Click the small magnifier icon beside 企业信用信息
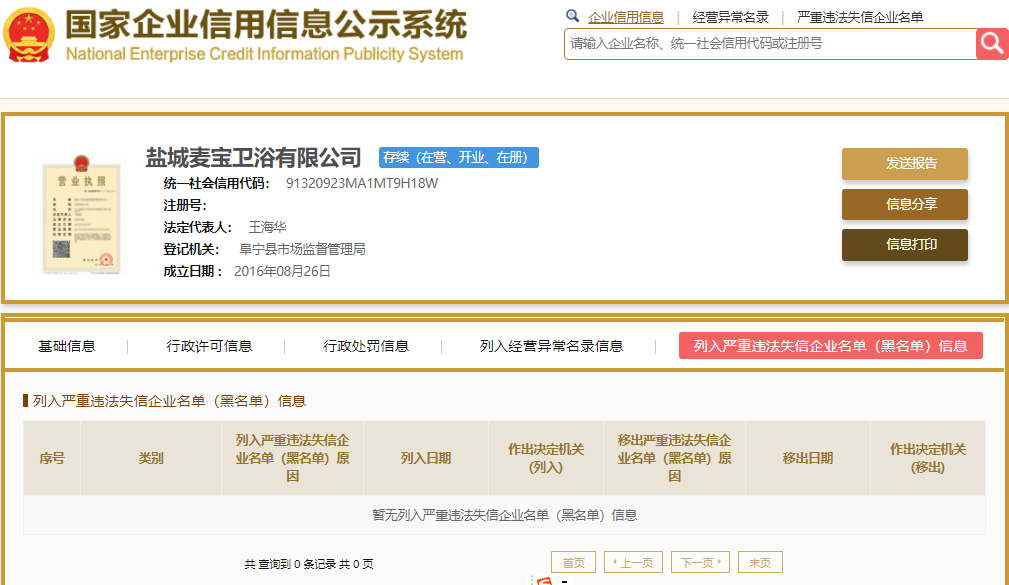This screenshot has width=1009, height=585. coord(572,16)
